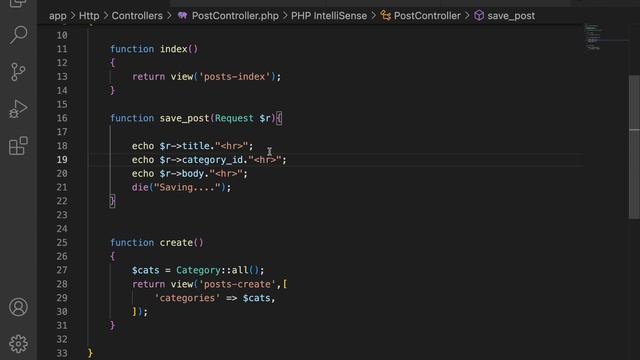Click 'die' call on line 21
Image resolution: width=640 pixels, height=360 pixels.
[140, 188]
